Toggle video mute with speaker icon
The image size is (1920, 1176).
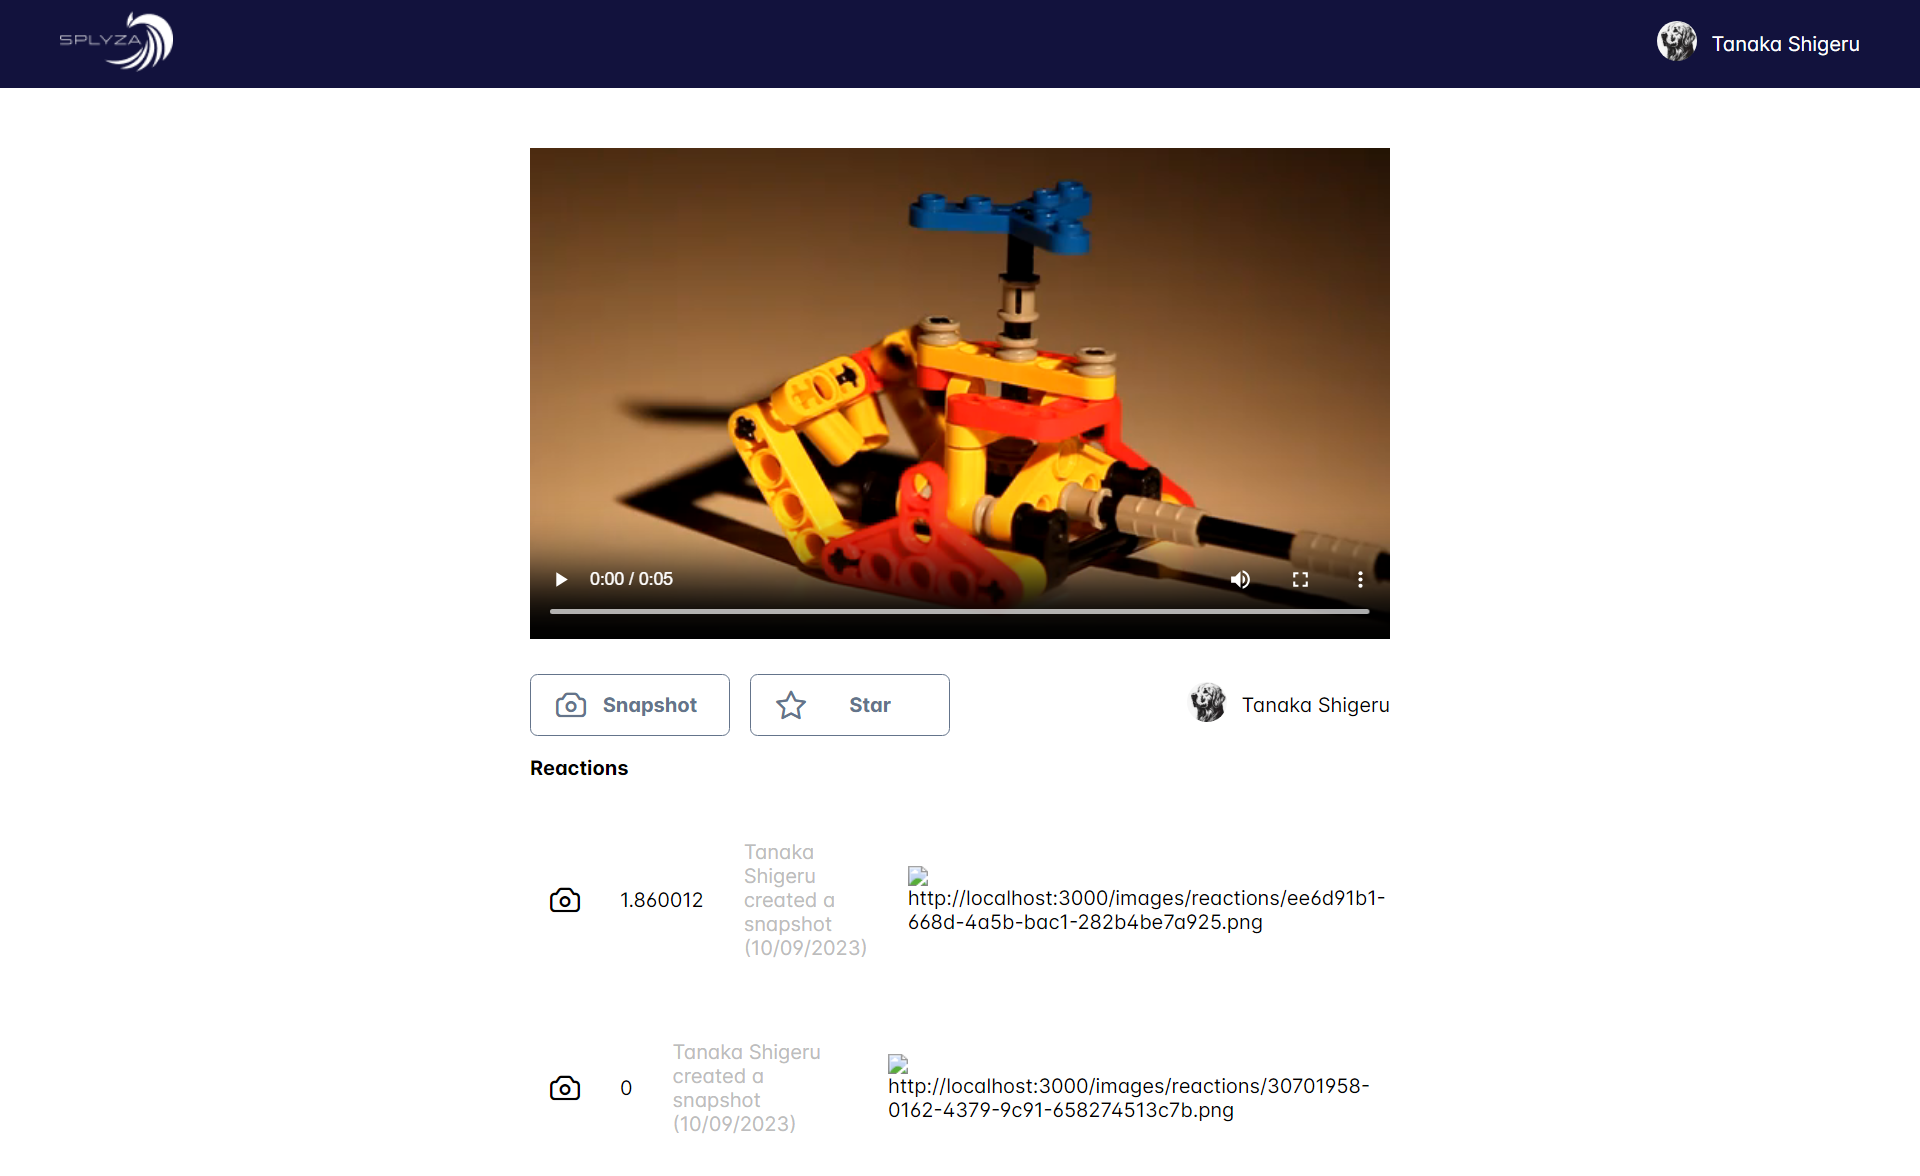point(1240,578)
